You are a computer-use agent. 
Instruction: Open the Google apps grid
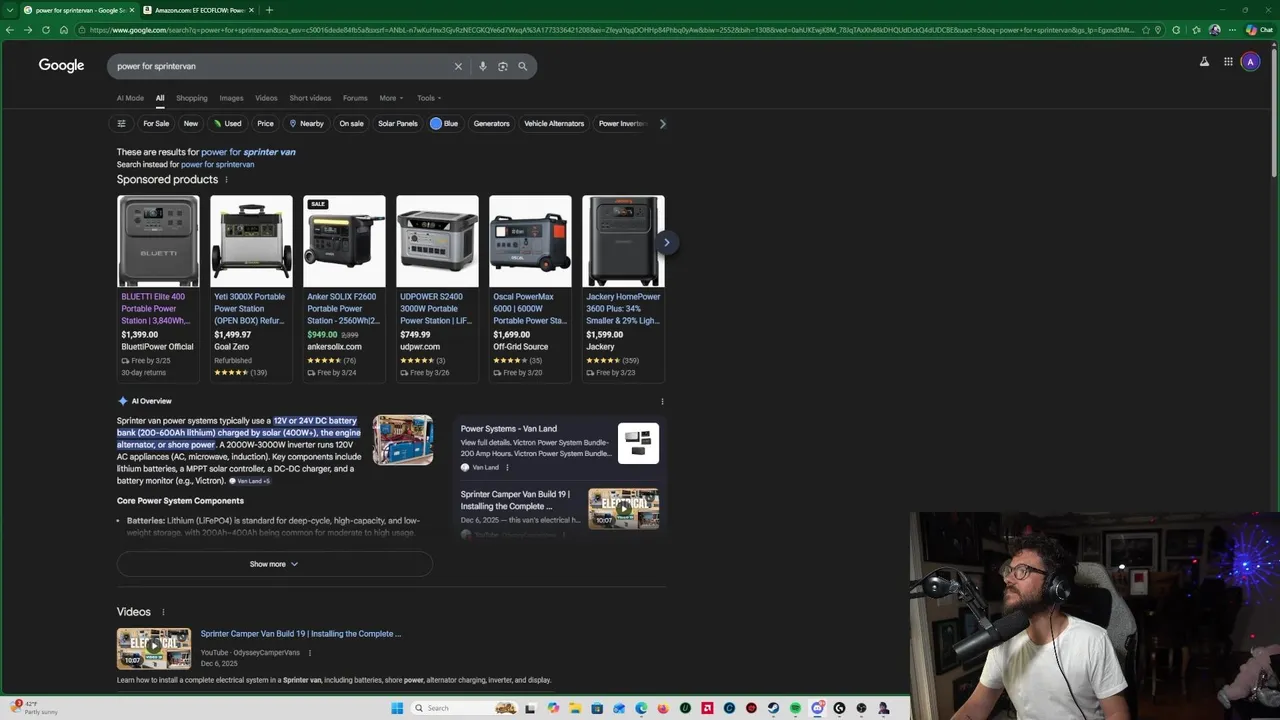(x=1228, y=62)
